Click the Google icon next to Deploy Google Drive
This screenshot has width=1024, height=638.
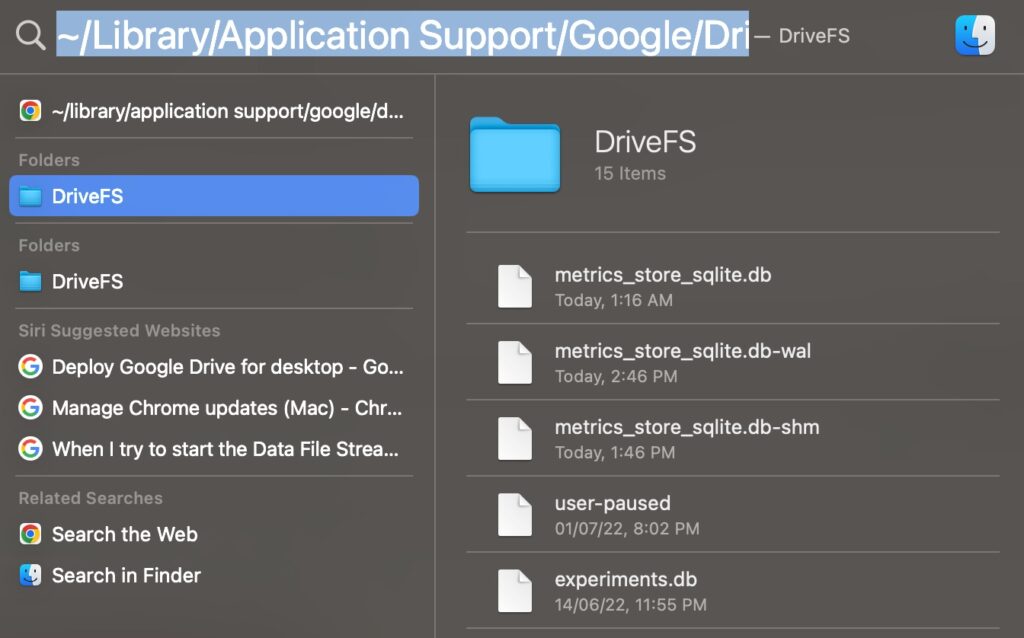pyautogui.click(x=29, y=367)
